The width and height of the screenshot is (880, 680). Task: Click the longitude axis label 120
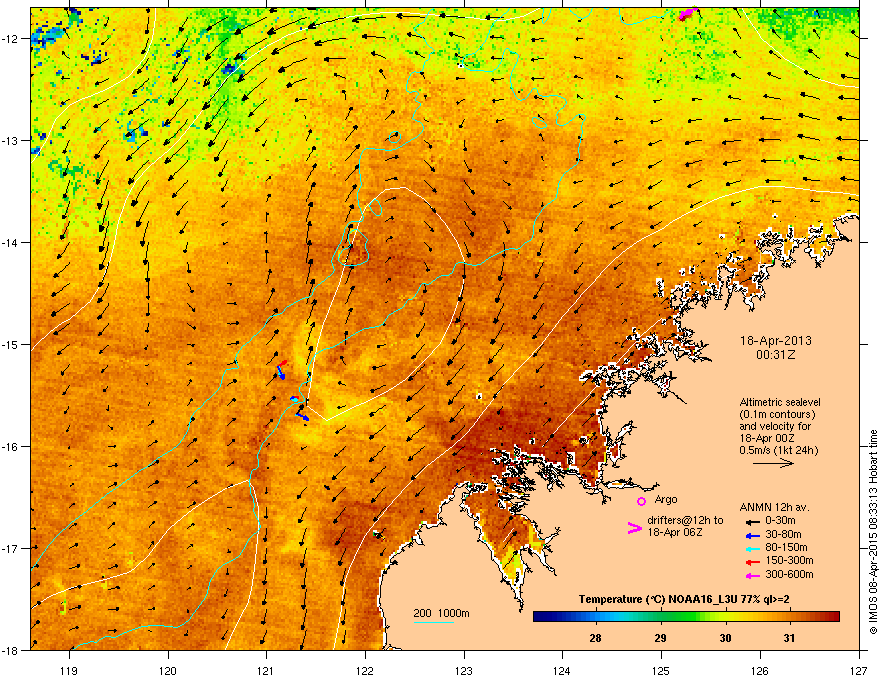168,670
